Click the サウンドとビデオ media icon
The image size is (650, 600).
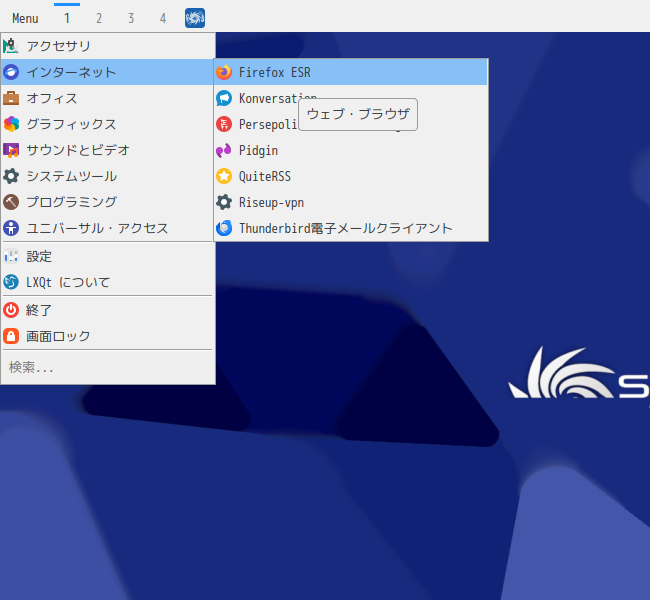point(11,150)
